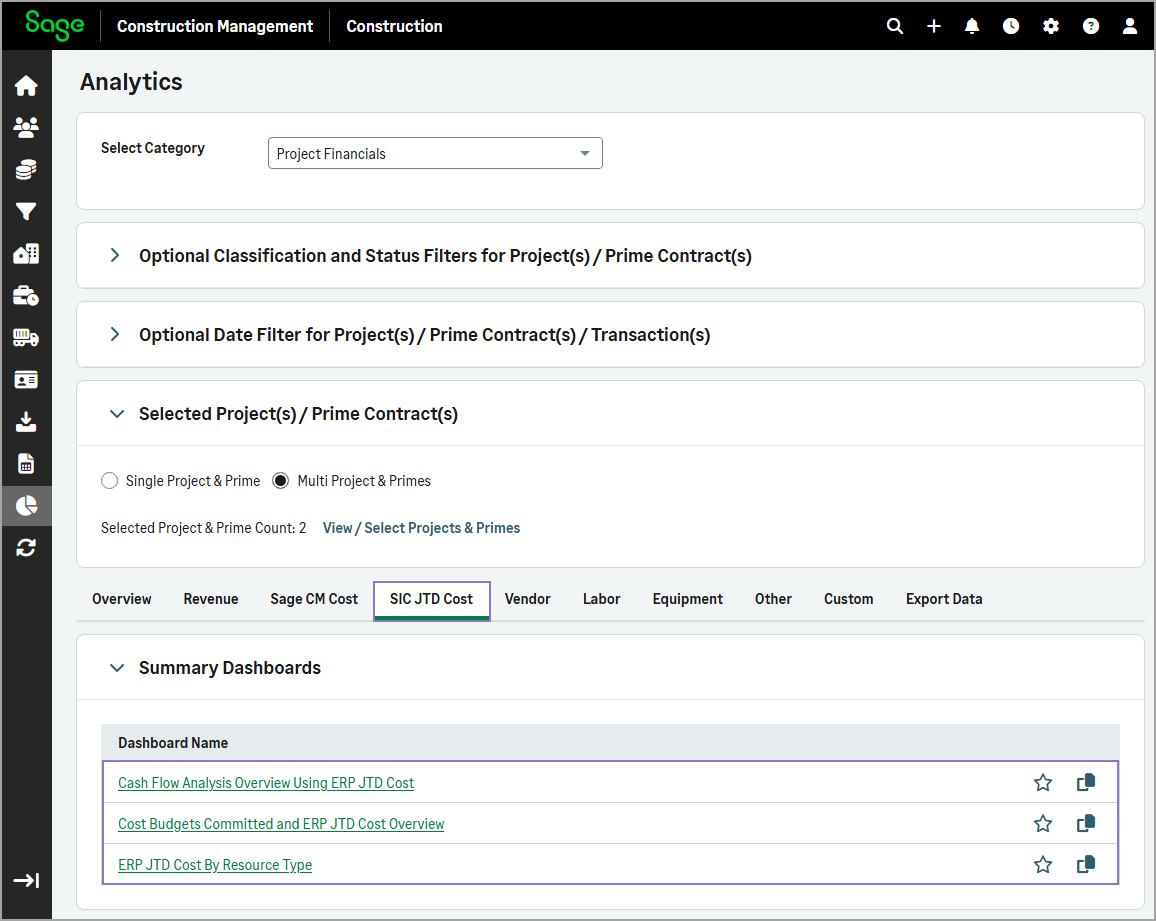The image size is (1156, 921).
Task: Open the notifications bell icon
Action: pyautogui.click(x=972, y=26)
